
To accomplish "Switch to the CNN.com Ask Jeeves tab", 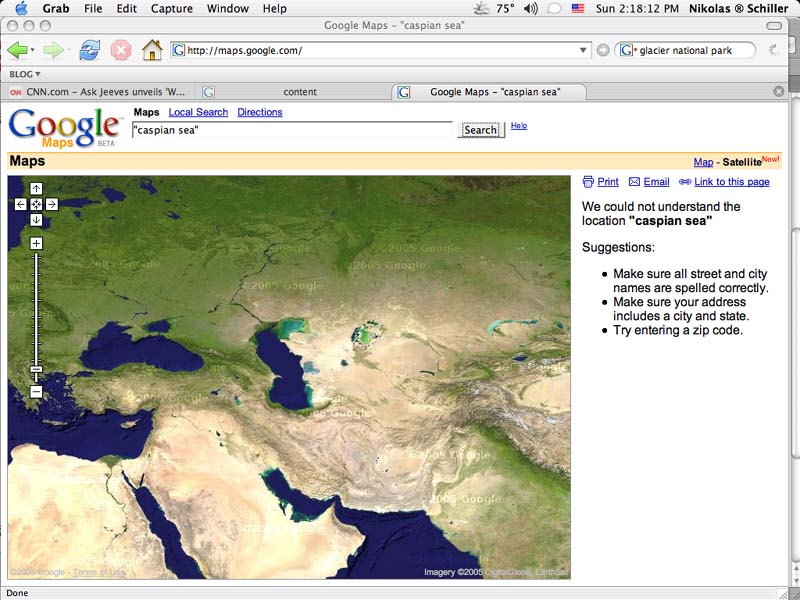I will (98, 92).
